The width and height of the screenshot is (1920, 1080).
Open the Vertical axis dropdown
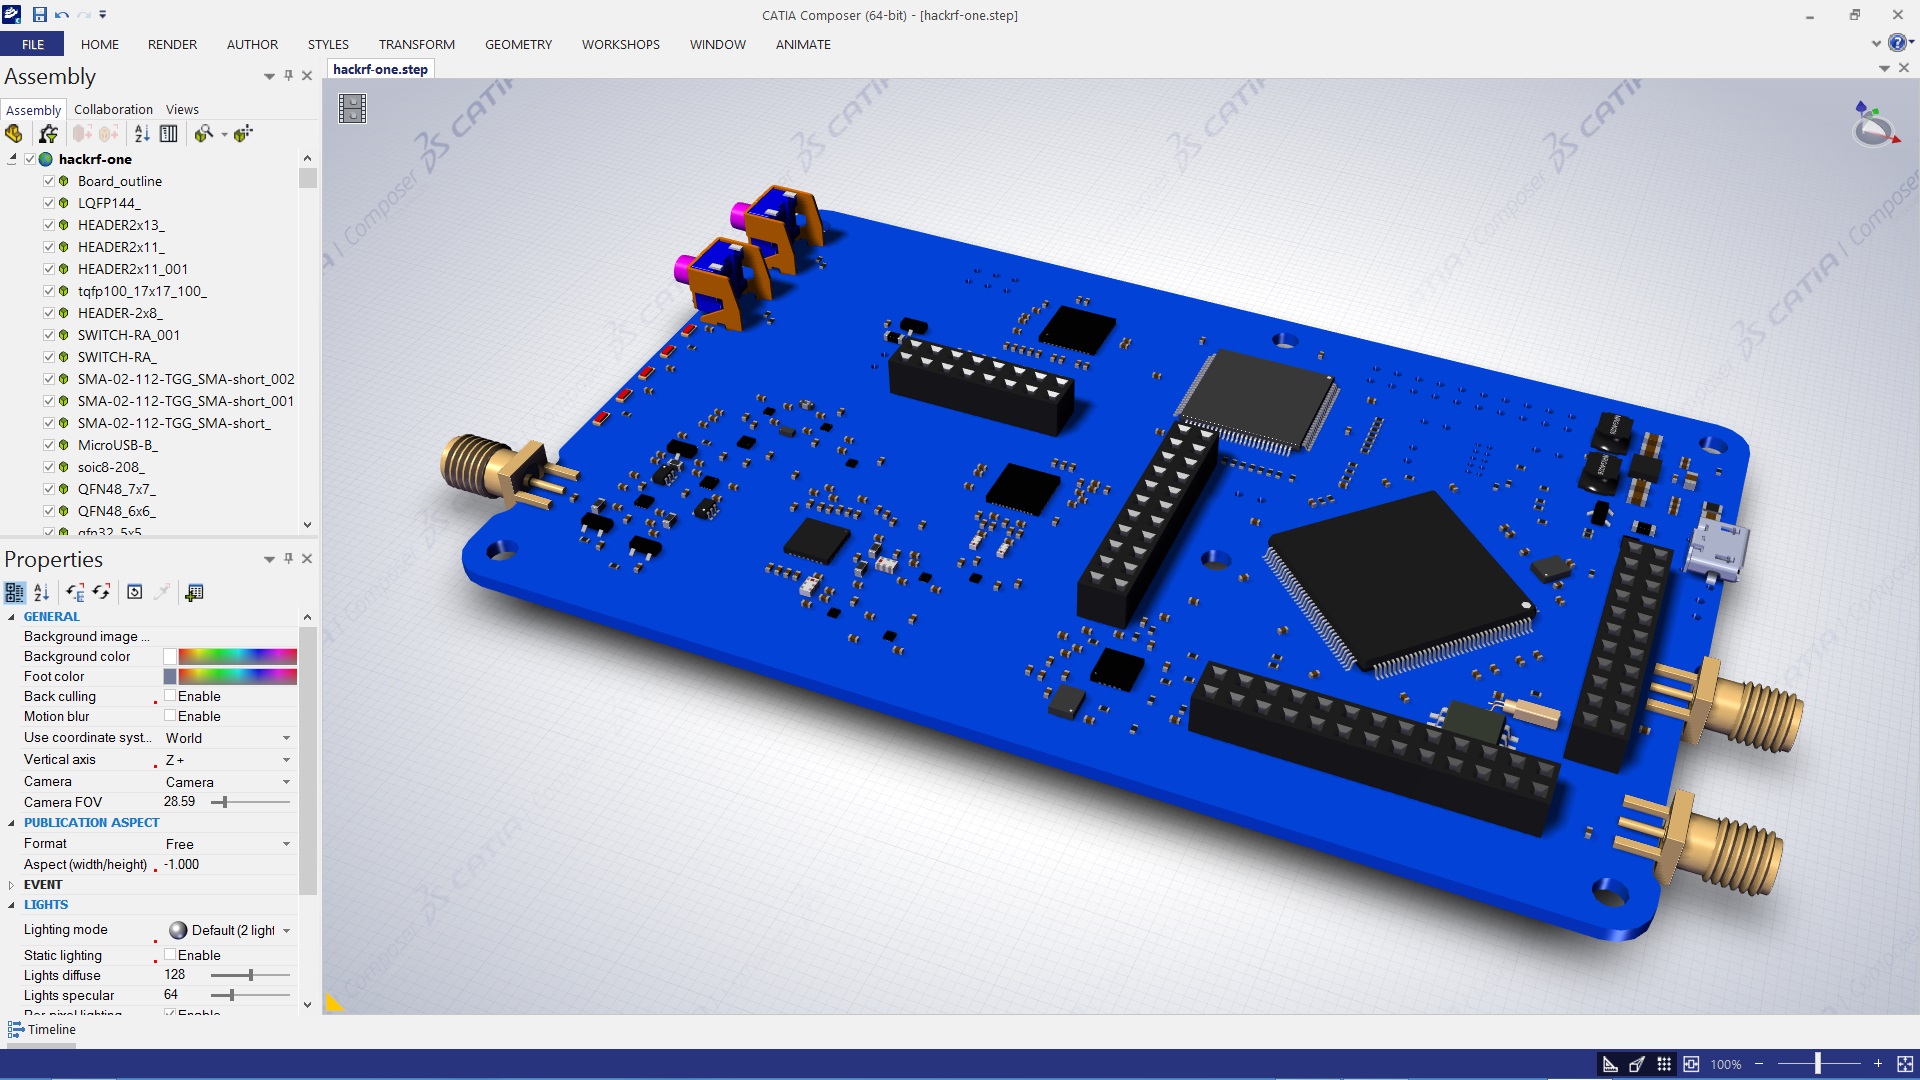click(286, 760)
